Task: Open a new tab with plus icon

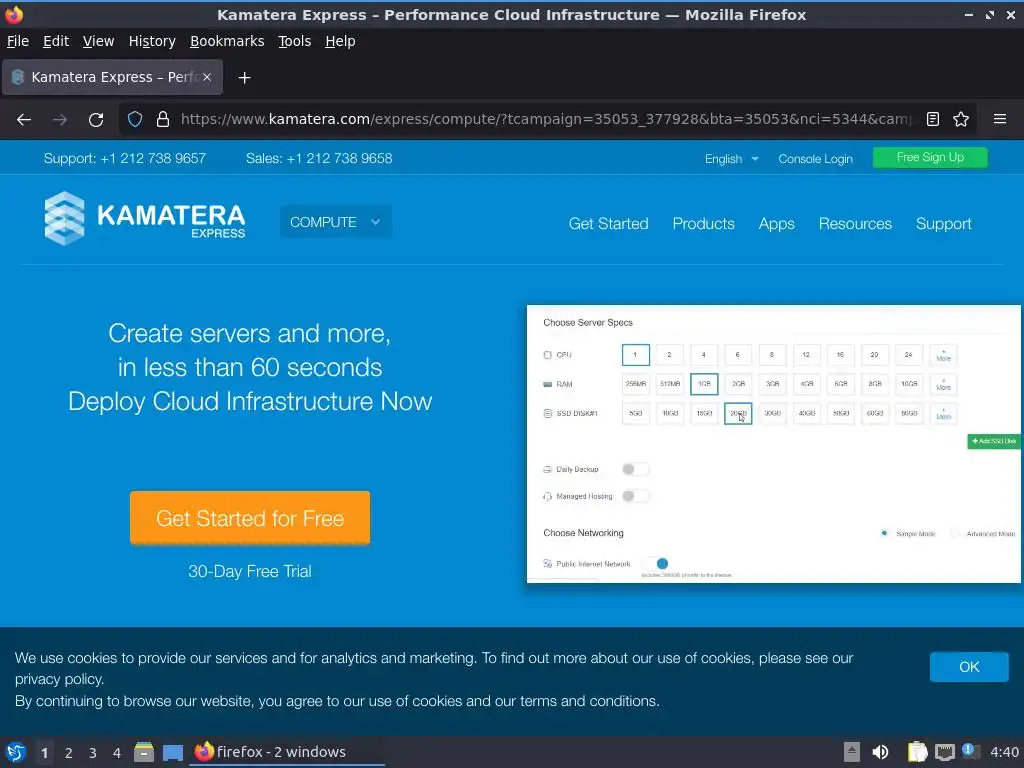Action: tap(244, 78)
